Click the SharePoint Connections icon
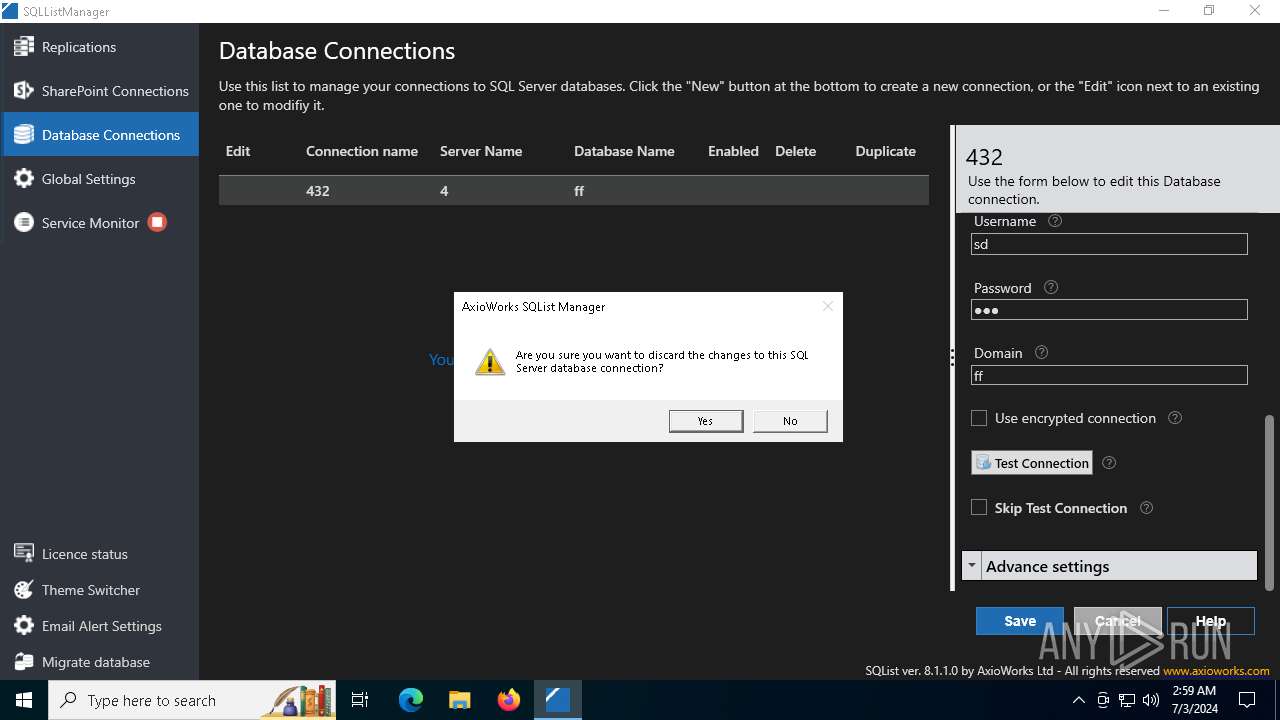1280x720 pixels. (x=23, y=90)
